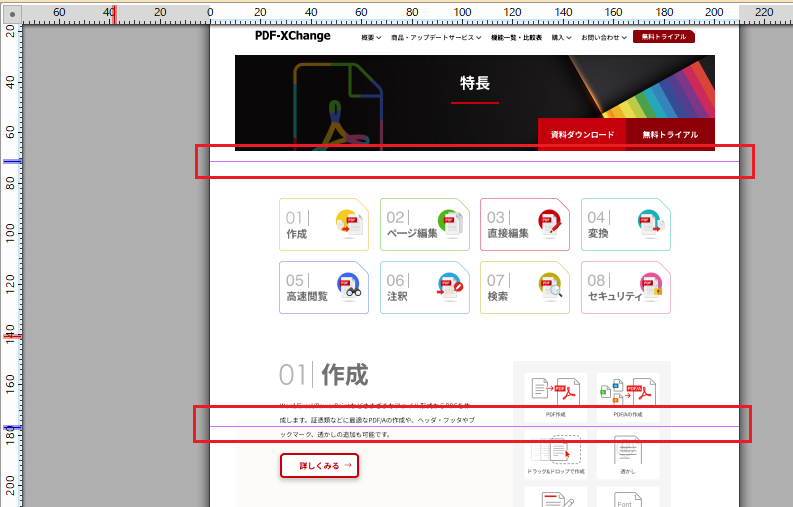Click the padlock icon on the セキュリティ card
The width and height of the screenshot is (793, 507).
coord(651,286)
